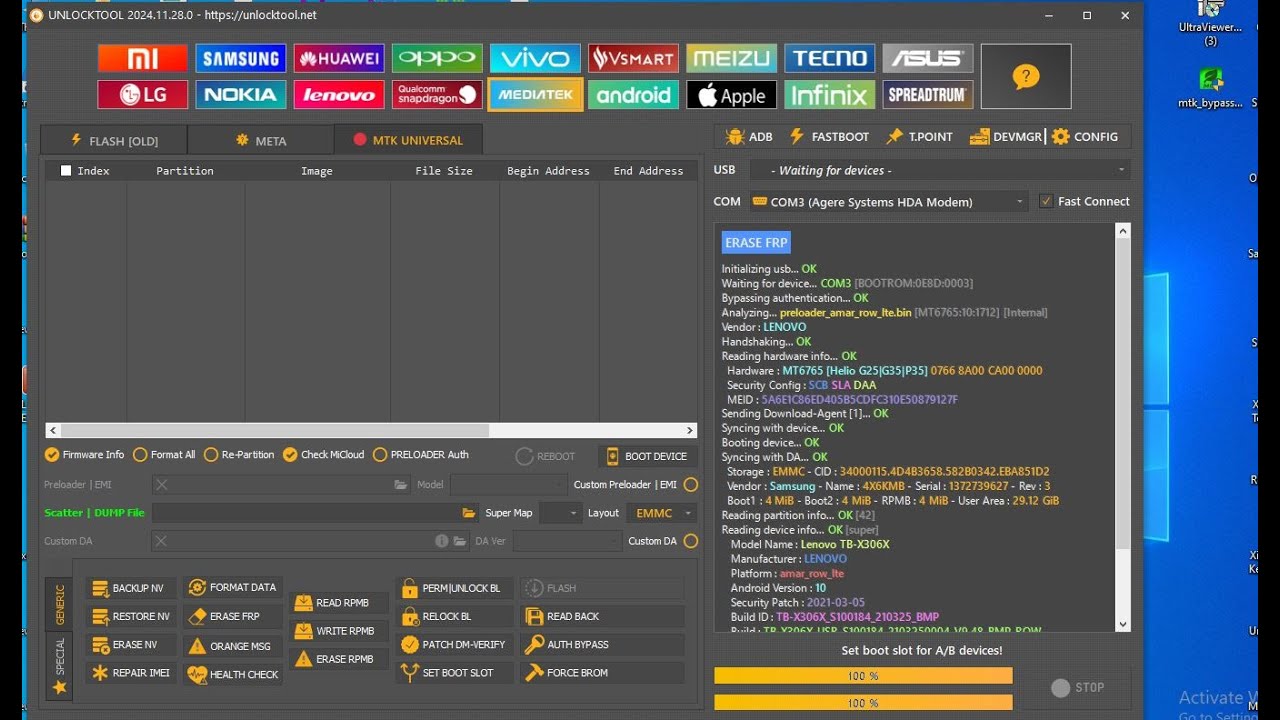This screenshot has width=1280, height=720.
Task: Launch DEVMGR device manager
Action: [x=1005, y=137]
